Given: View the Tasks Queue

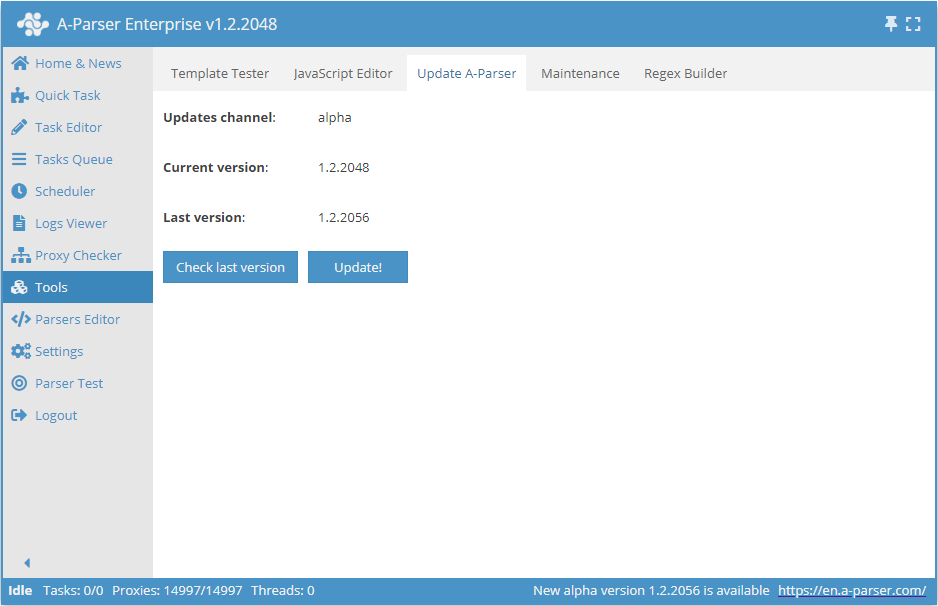Looking at the screenshot, I should coord(72,159).
